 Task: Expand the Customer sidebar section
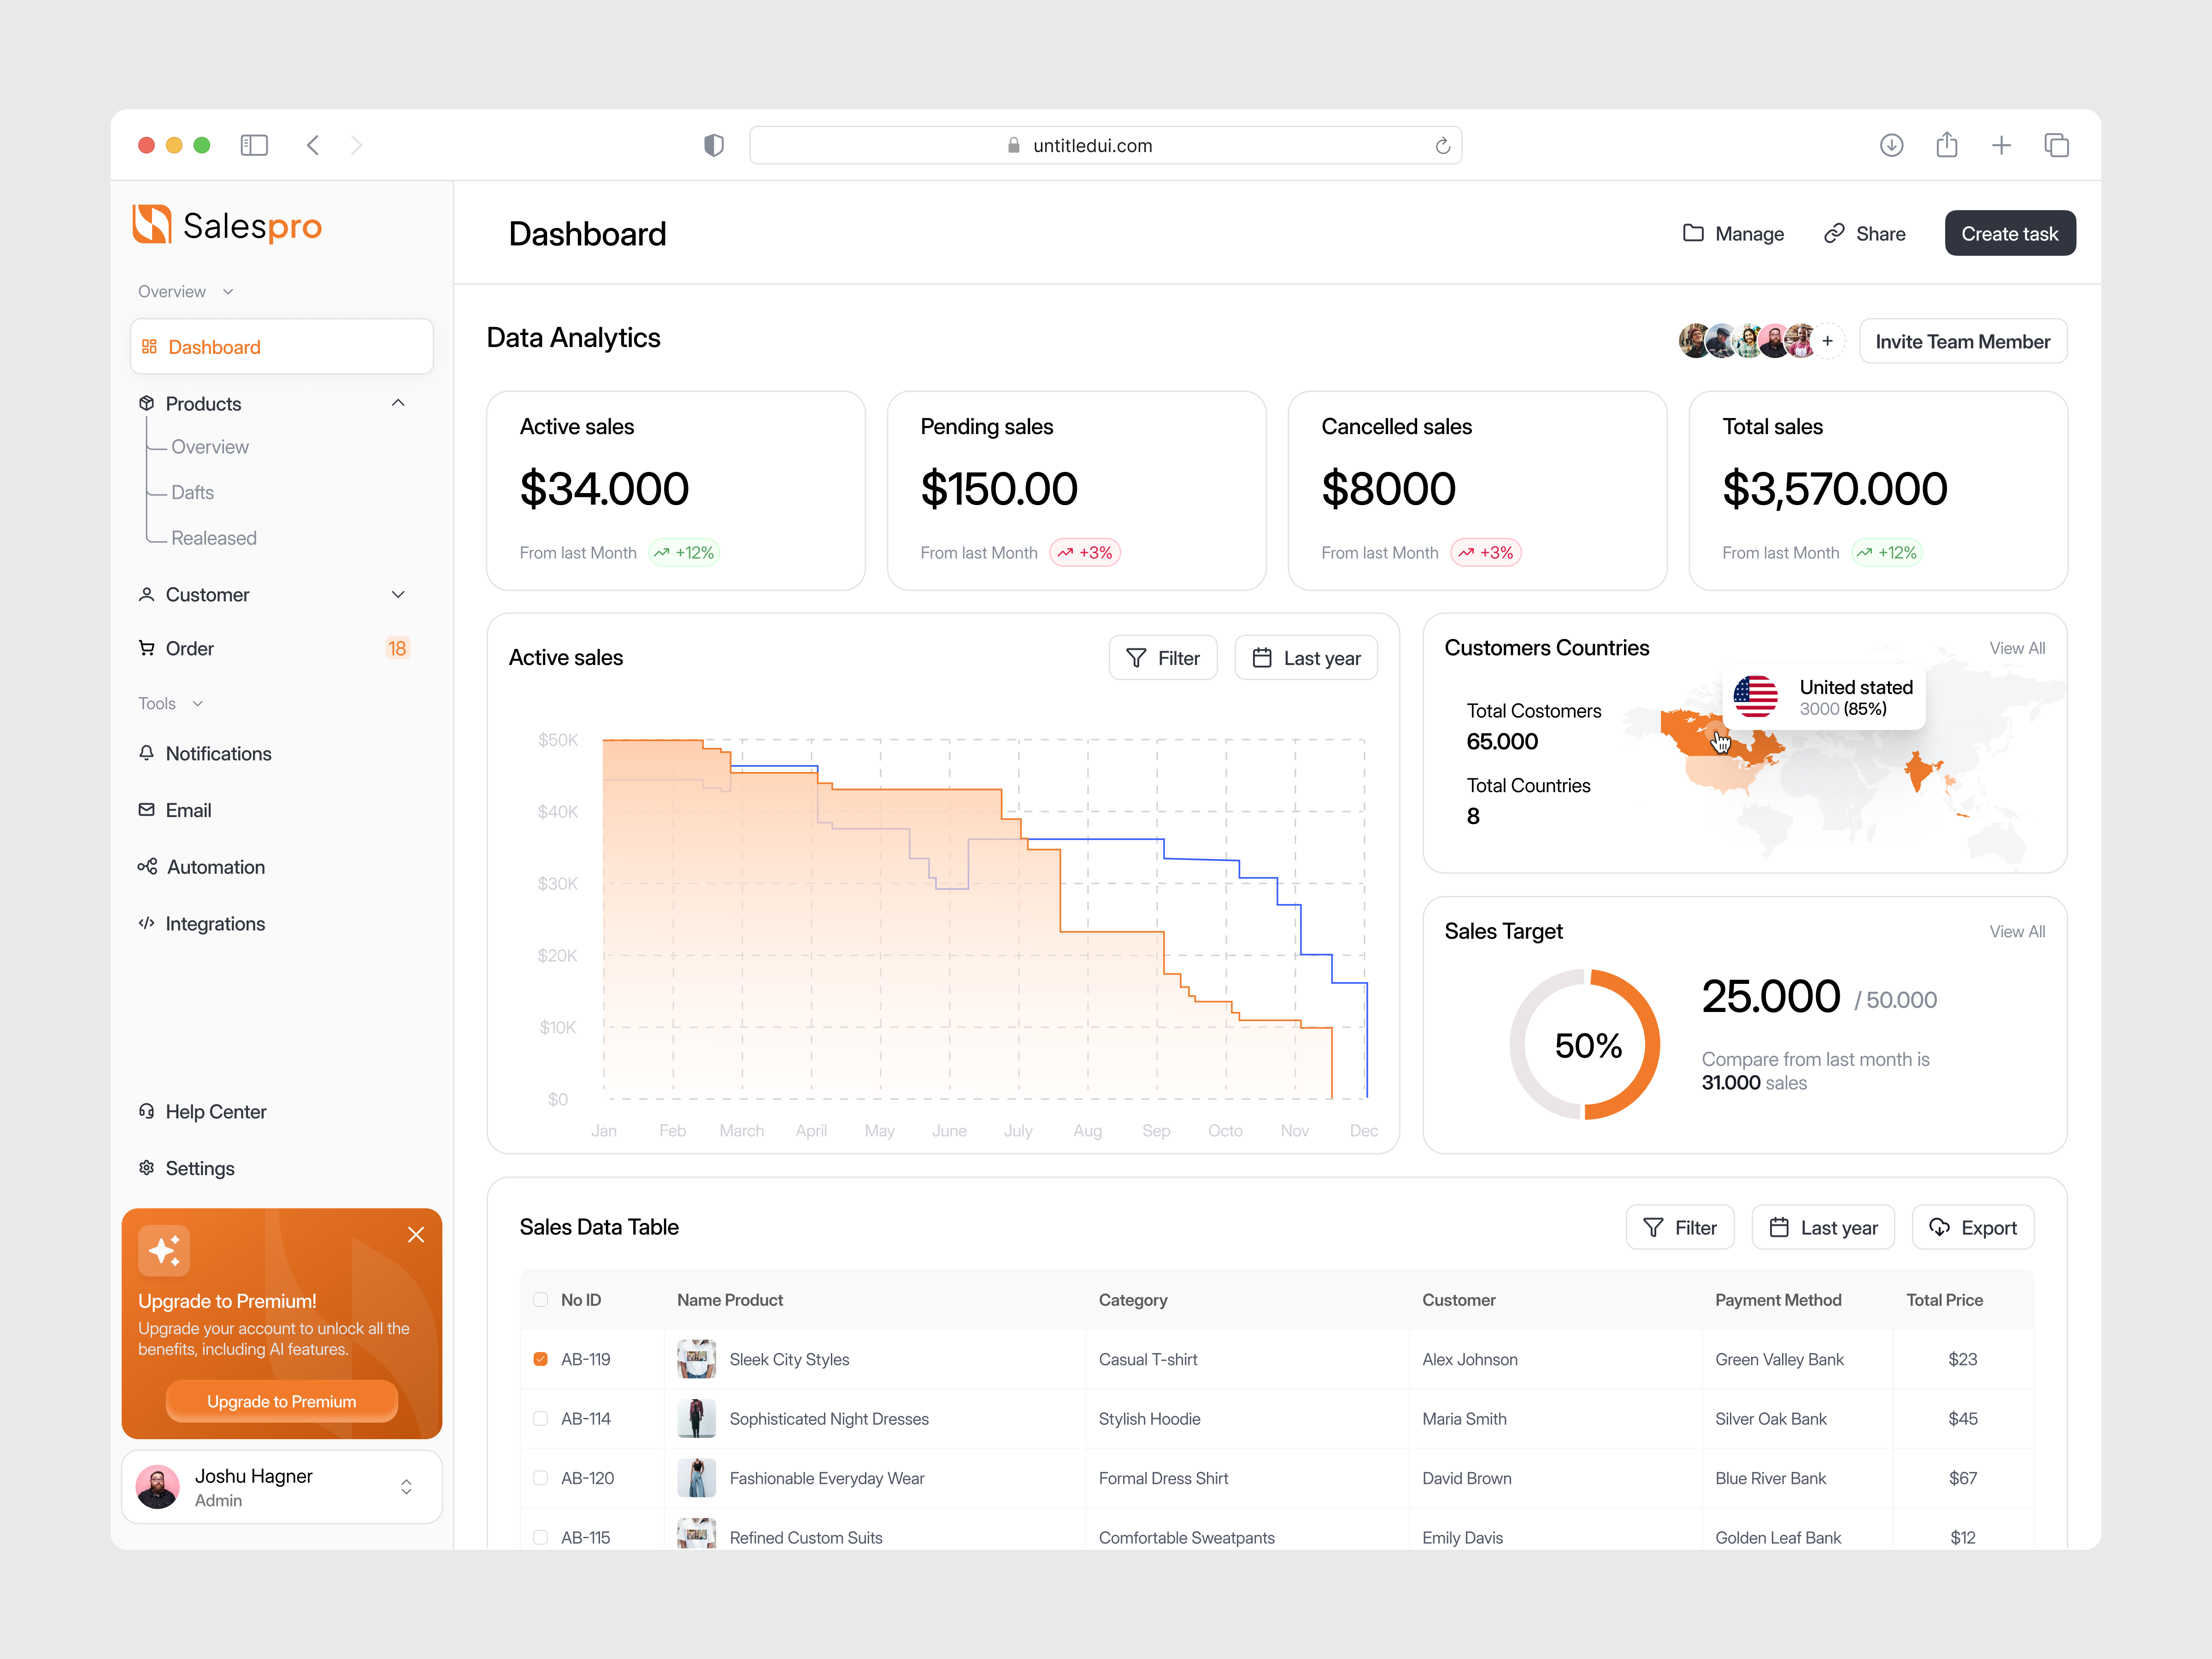pos(398,594)
